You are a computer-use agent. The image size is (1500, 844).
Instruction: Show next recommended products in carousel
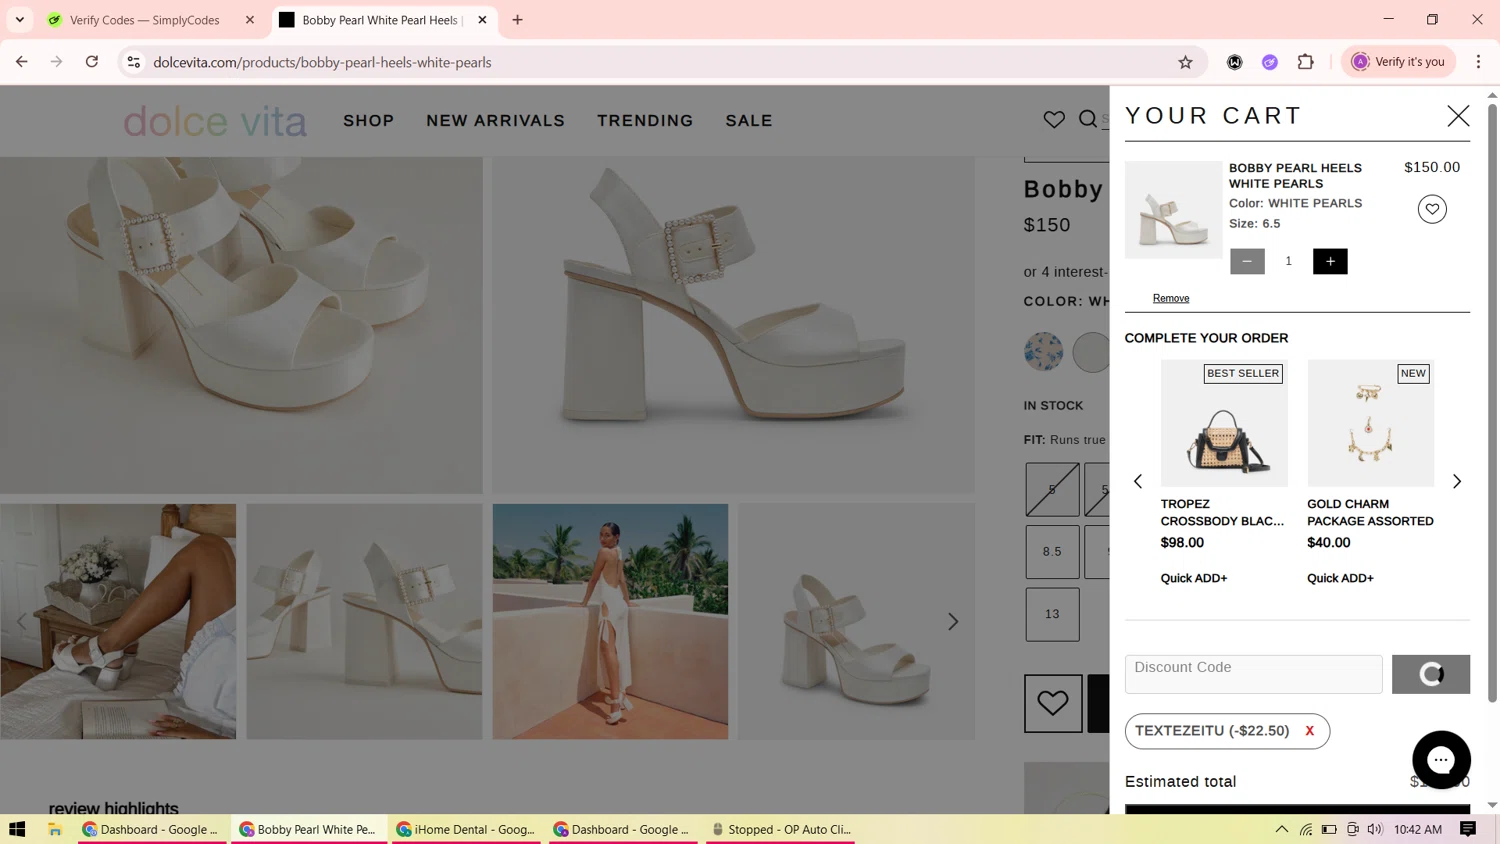click(1457, 481)
